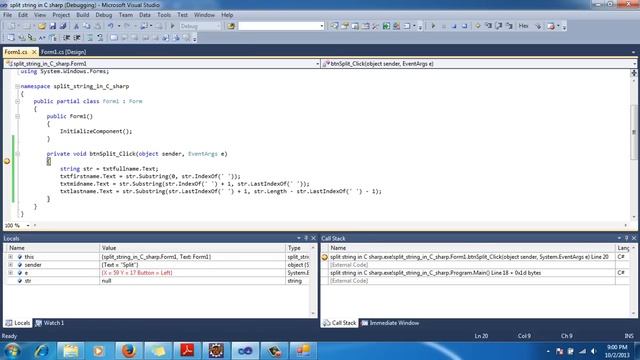Image resolution: width=640 pixels, height=360 pixels.
Task: Open the Debug menu
Action: tap(104, 15)
